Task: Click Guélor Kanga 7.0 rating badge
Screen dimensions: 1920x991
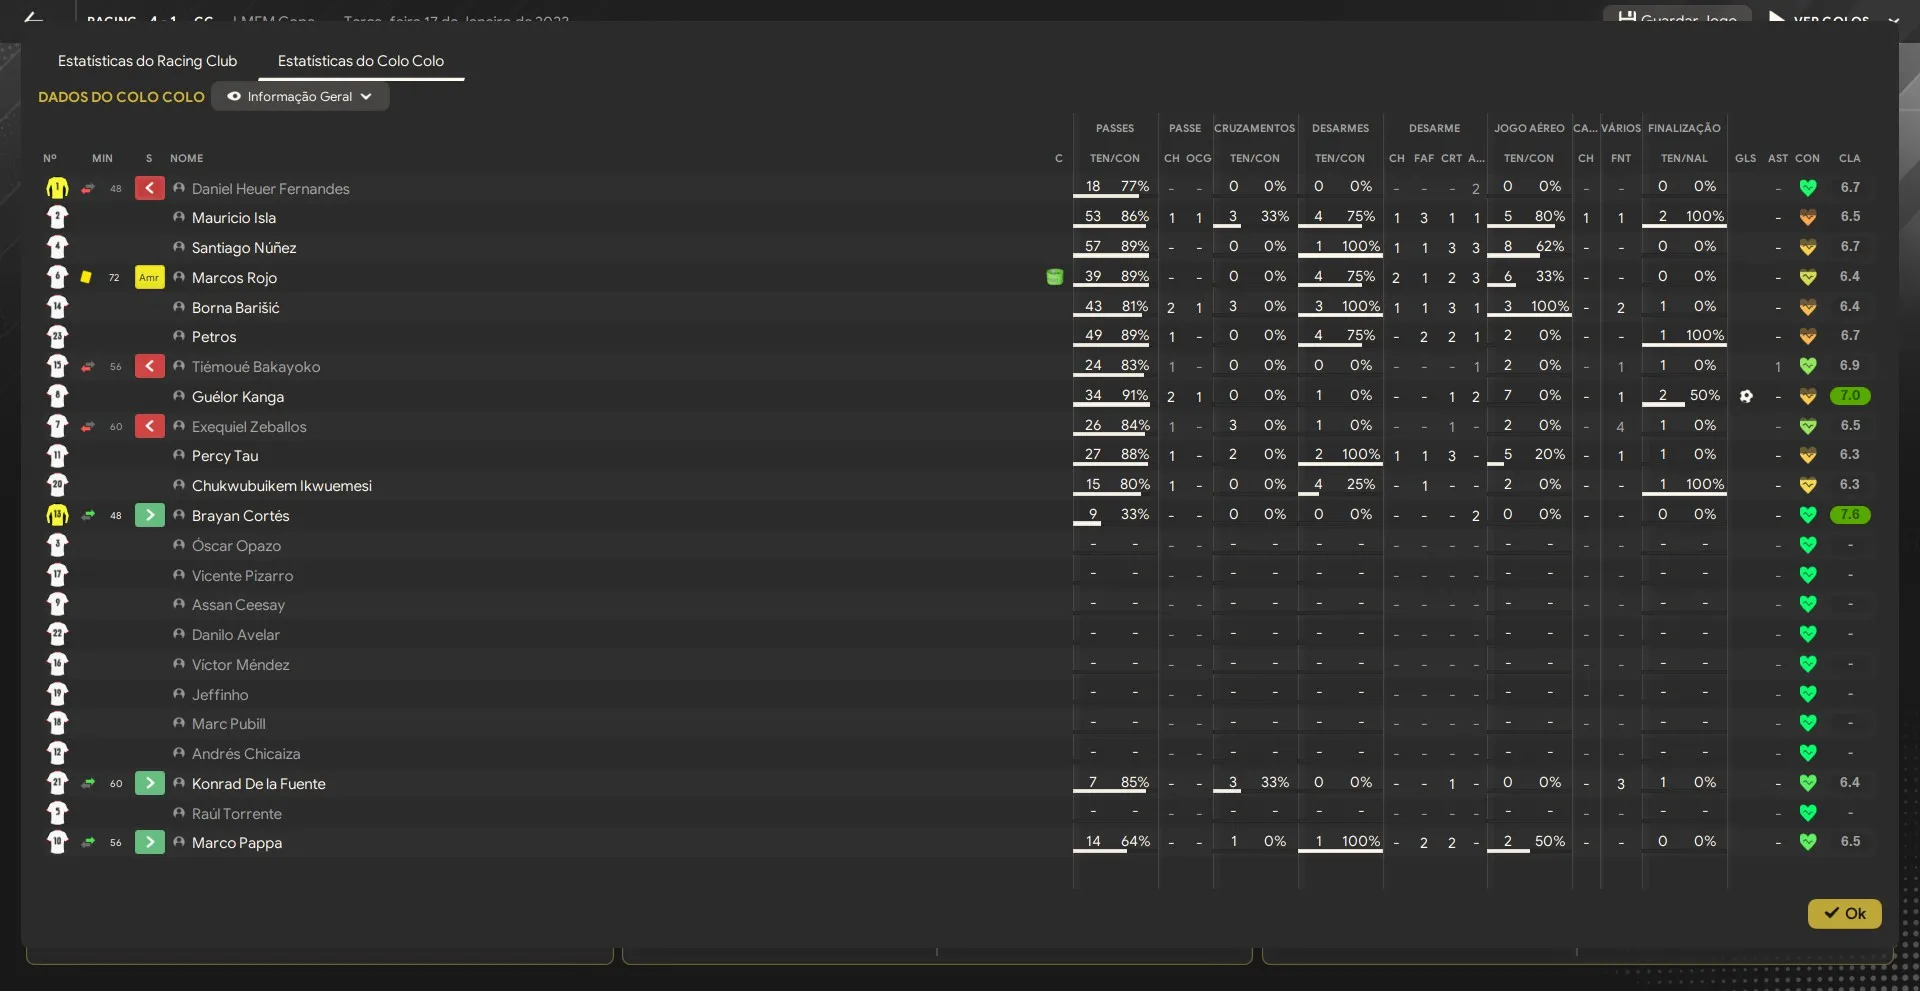Action: 1850,396
